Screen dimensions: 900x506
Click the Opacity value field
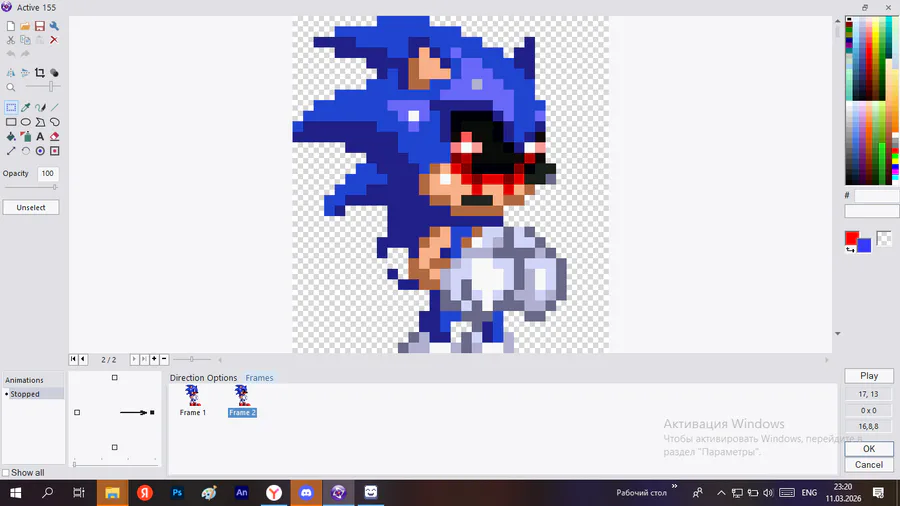(x=48, y=173)
